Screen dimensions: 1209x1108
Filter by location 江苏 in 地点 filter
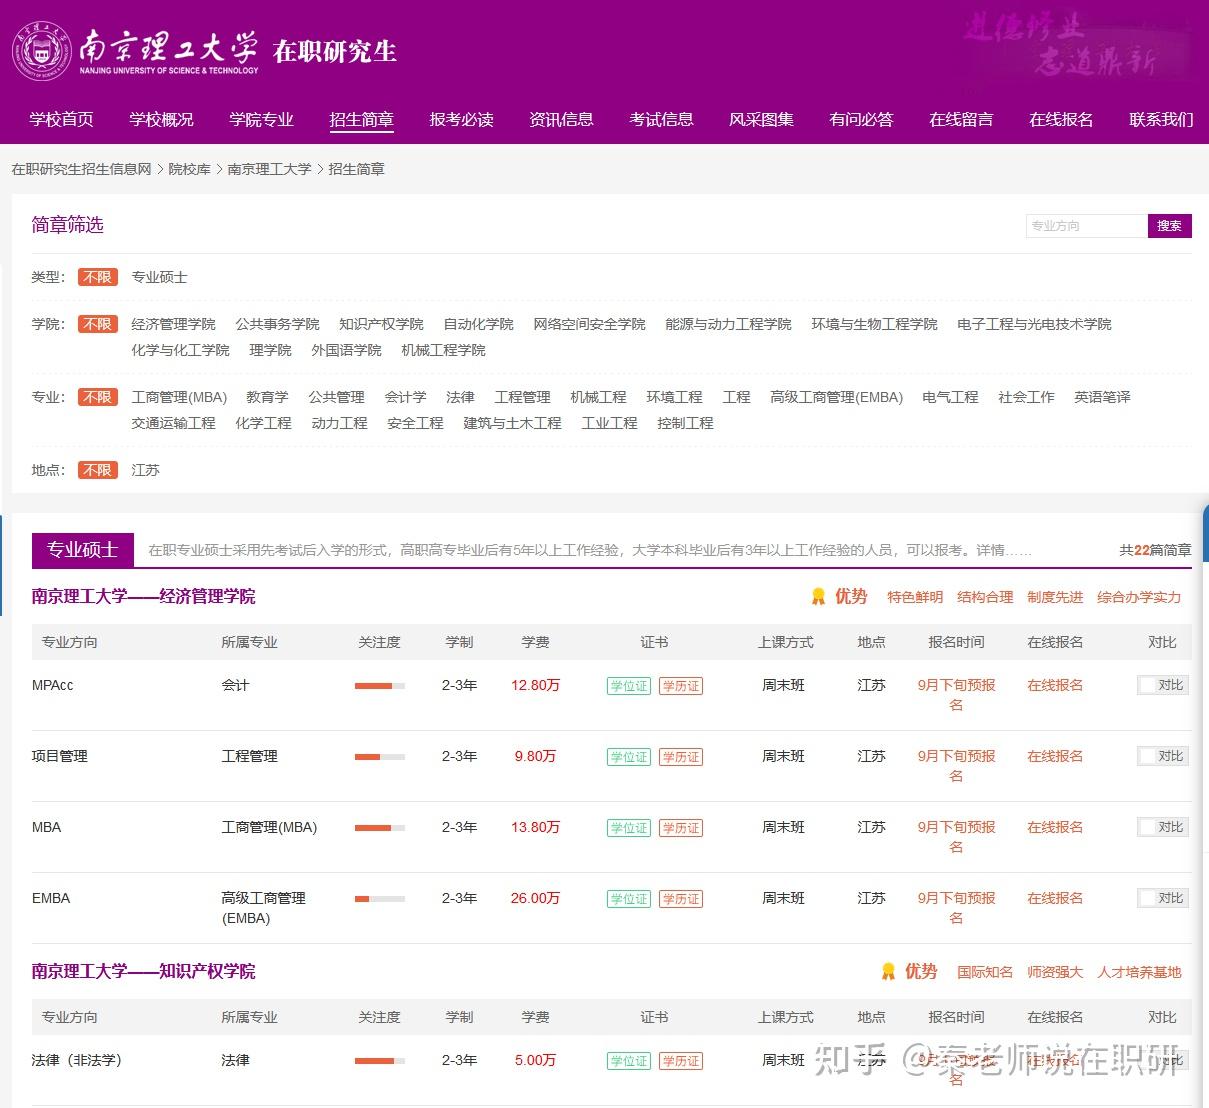146,470
